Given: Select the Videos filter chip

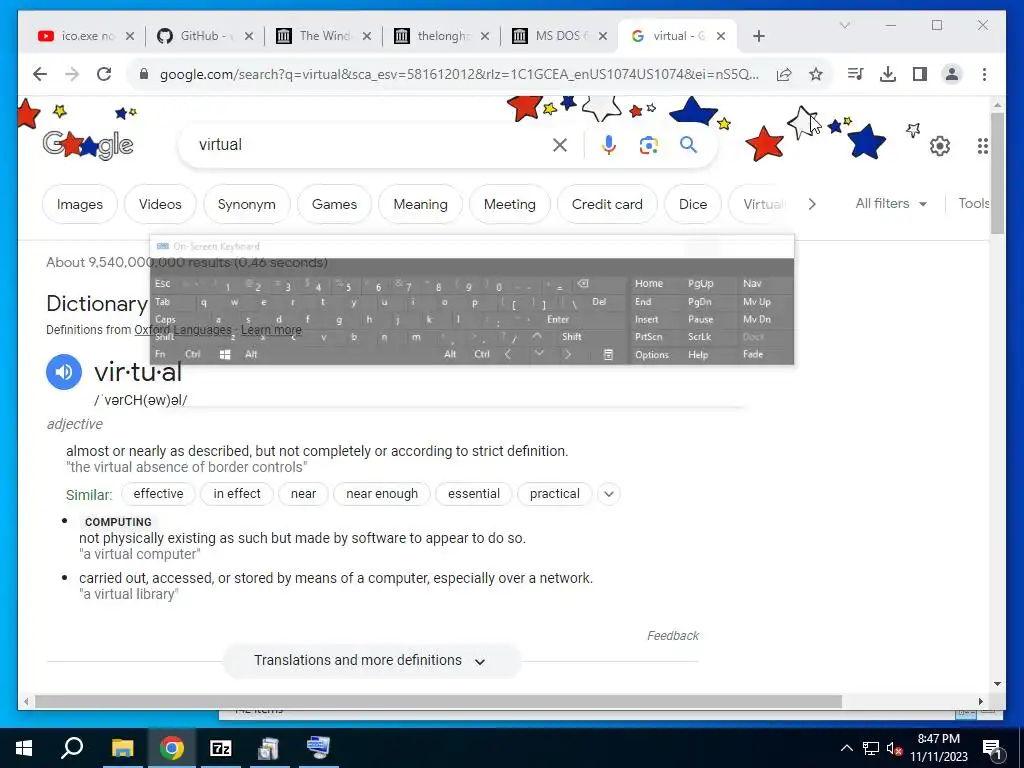Looking at the screenshot, I should (x=160, y=204).
